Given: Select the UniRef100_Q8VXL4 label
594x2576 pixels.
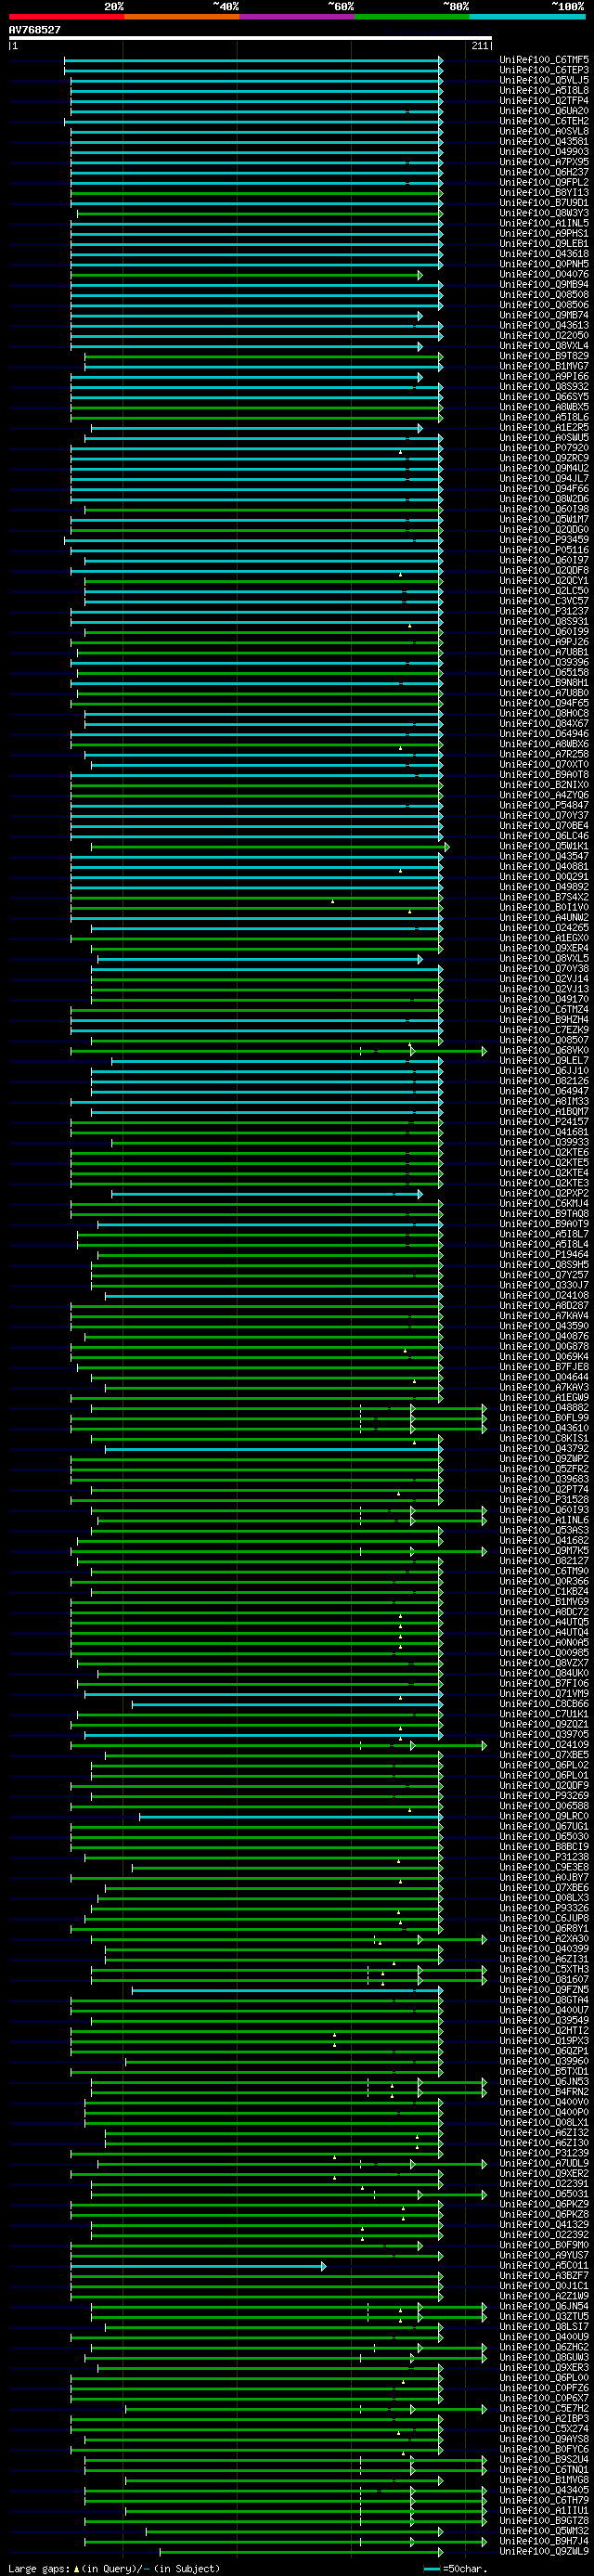Looking at the screenshot, I should 544,346.
